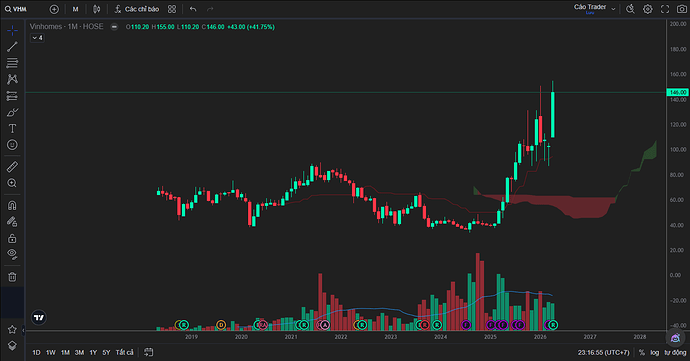Toggle tự động auto scale
The height and width of the screenshot is (361, 690).
(675, 352)
